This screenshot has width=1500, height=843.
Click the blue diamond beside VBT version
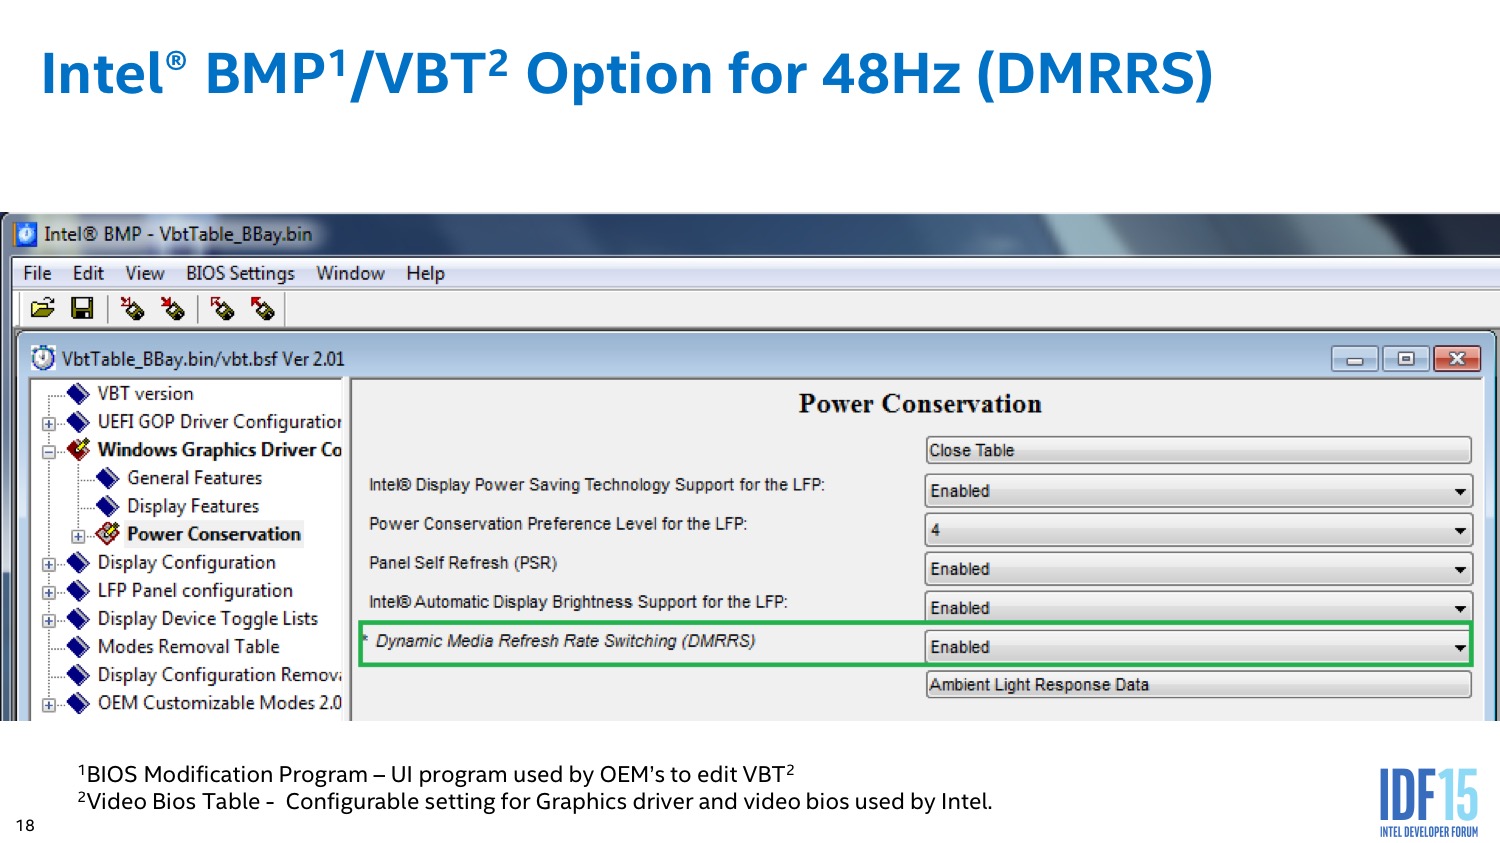(x=78, y=393)
